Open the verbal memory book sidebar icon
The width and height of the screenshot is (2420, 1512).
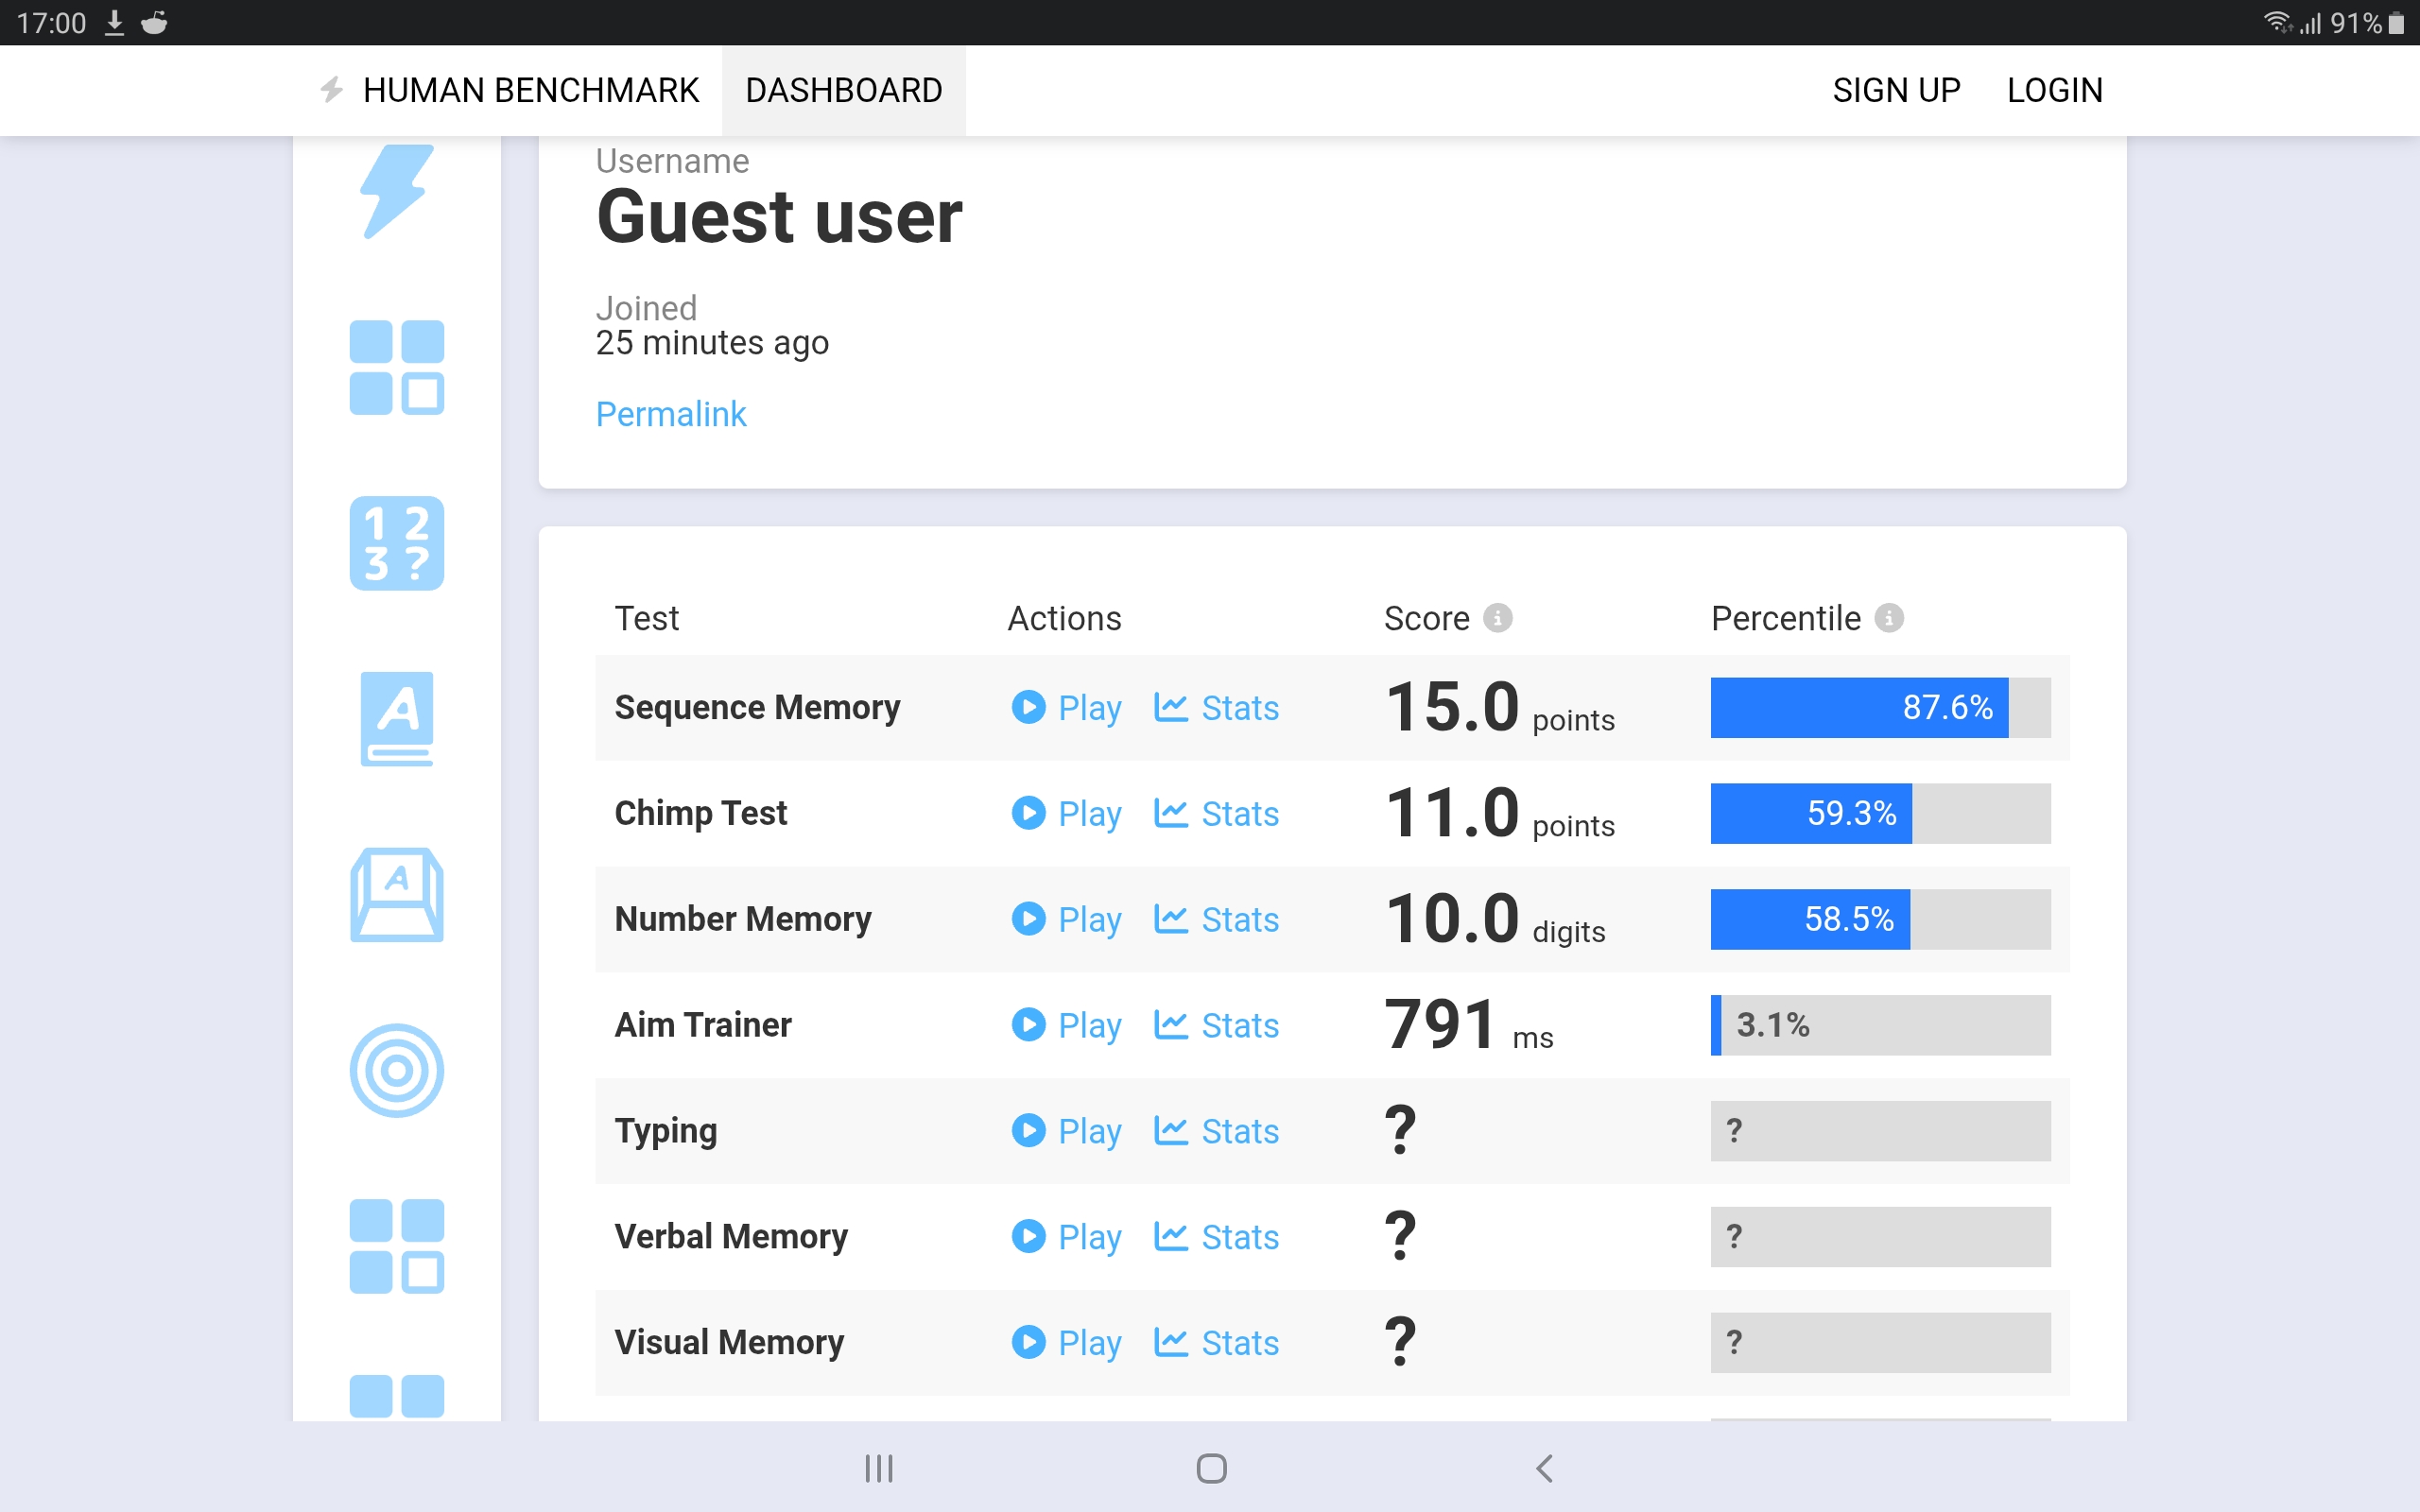(397, 718)
